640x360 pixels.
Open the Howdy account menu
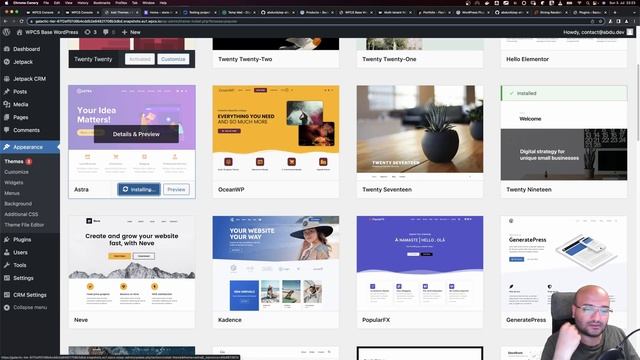pyautogui.click(x=598, y=32)
